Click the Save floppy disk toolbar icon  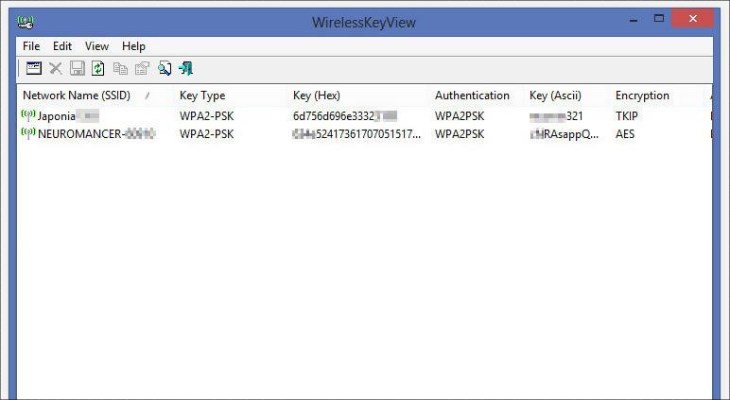tap(77, 69)
